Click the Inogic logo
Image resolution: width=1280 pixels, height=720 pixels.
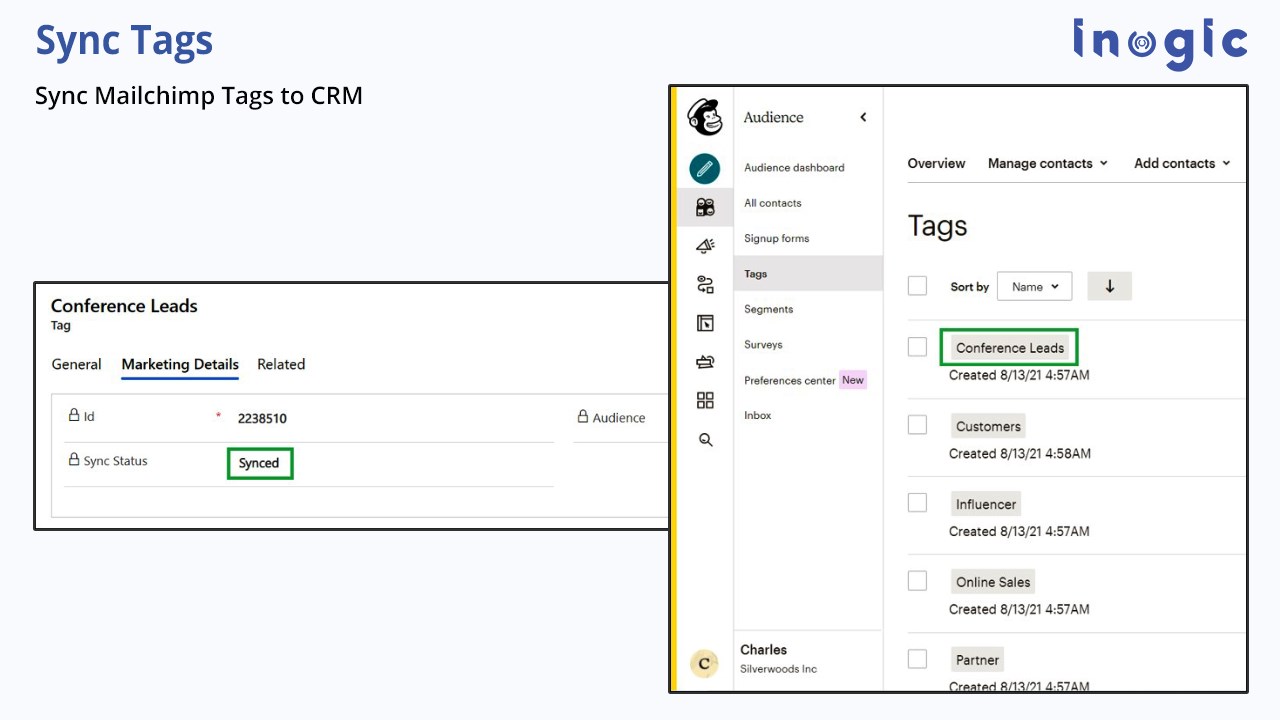click(x=1160, y=44)
